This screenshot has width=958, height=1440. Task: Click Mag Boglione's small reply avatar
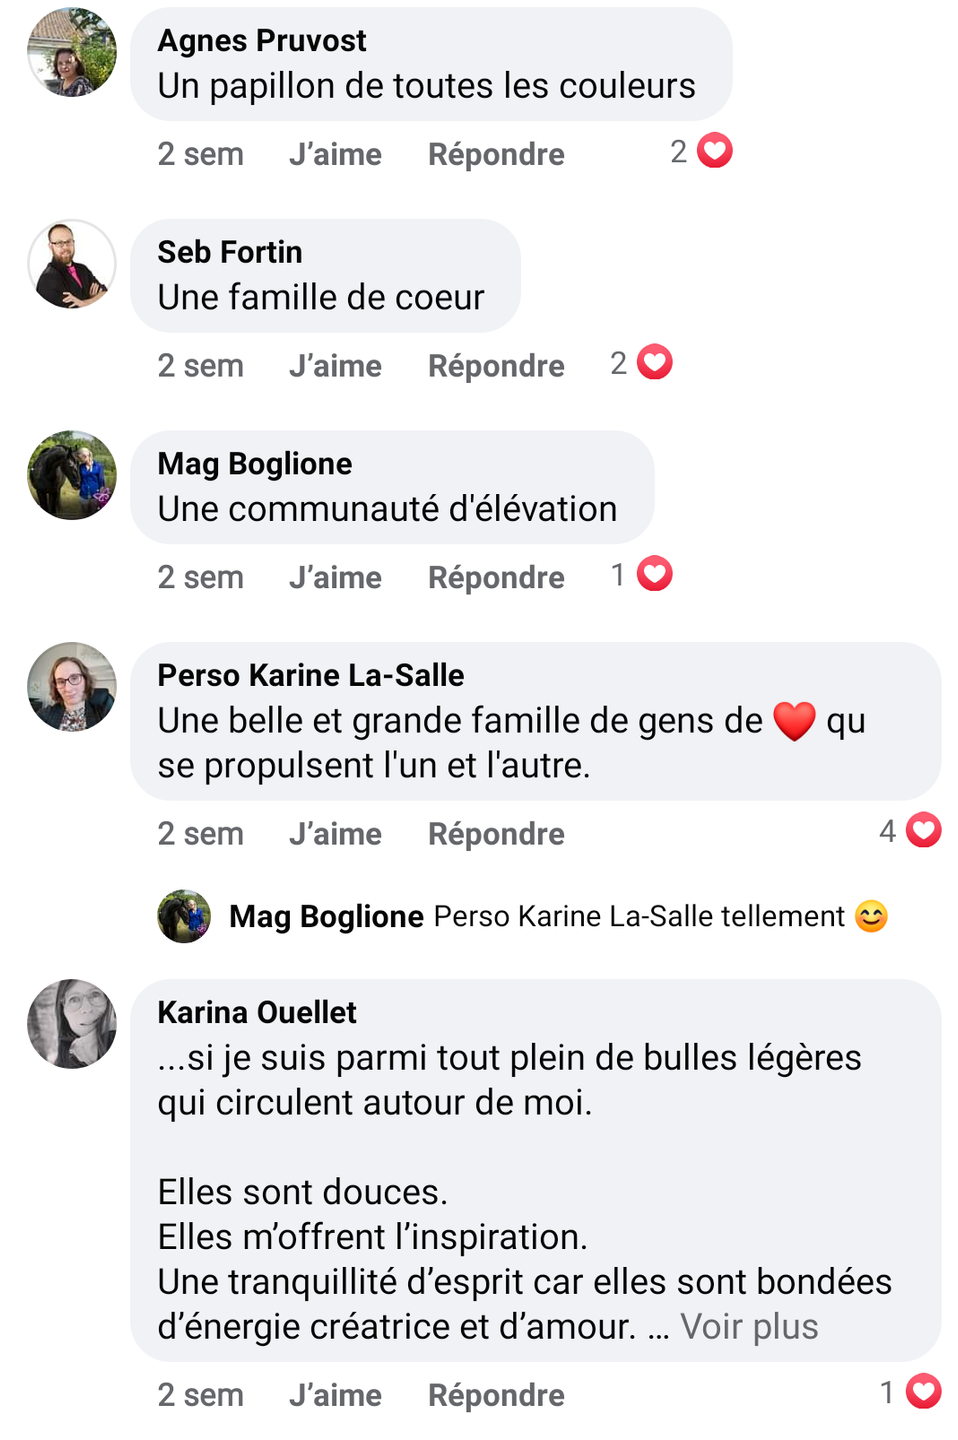[184, 916]
